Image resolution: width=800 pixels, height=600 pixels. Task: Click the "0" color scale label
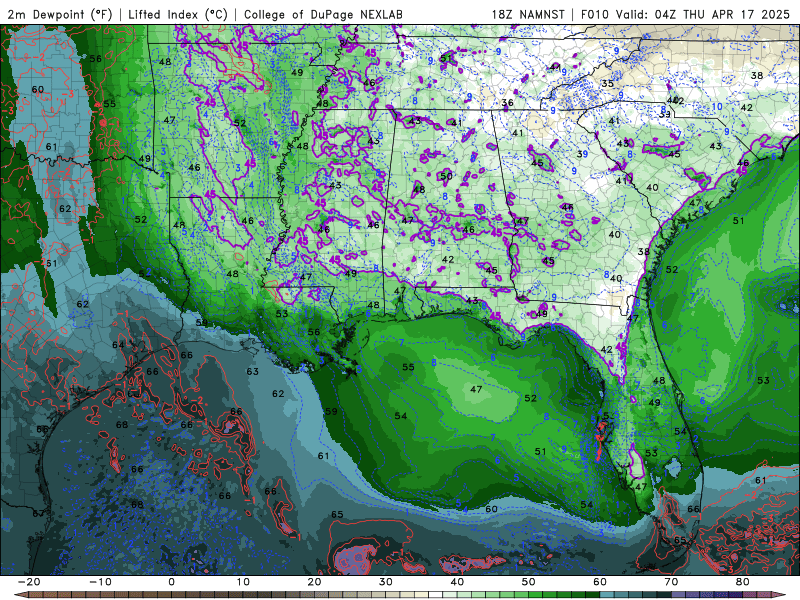pyautogui.click(x=171, y=582)
